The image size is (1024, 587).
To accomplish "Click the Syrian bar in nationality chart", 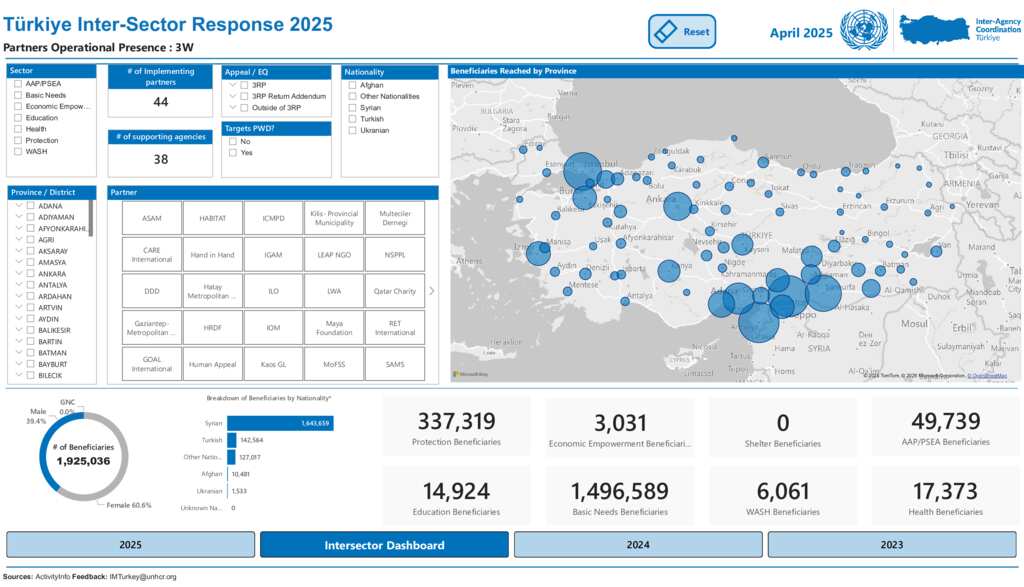I will 280,424.
